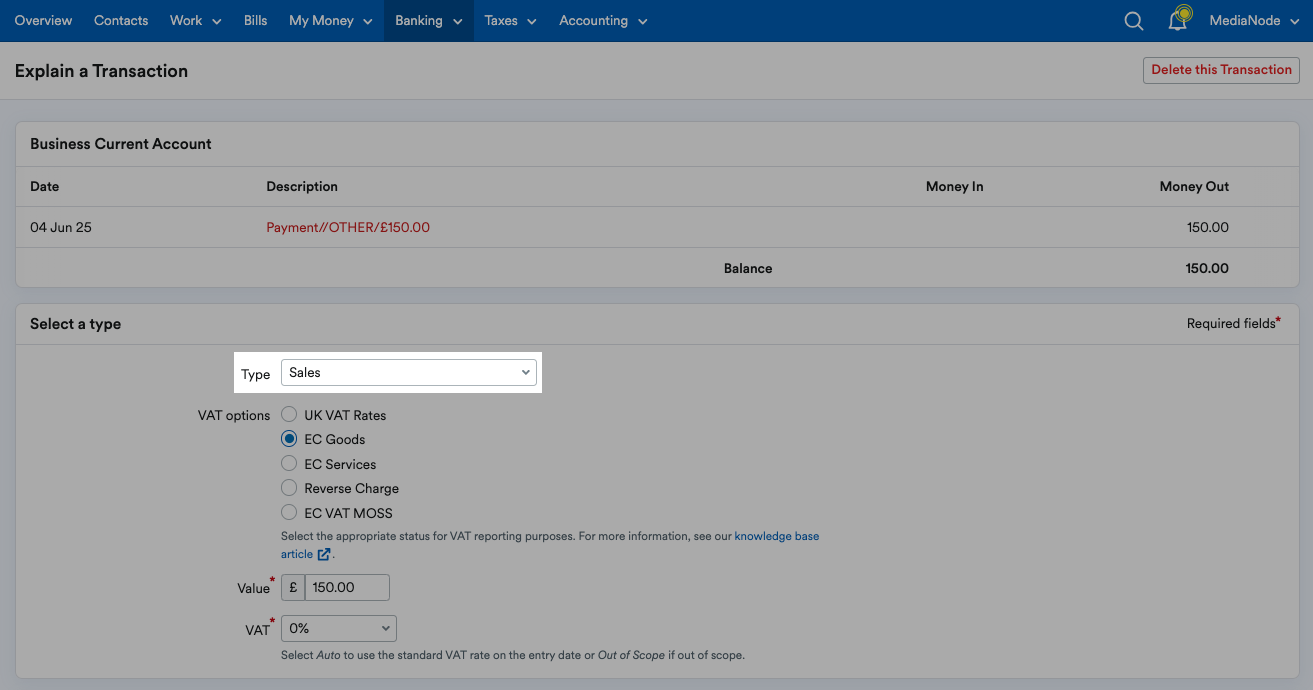Click the £ currency symbol prefix
Image resolution: width=1313 pixels, height=690 pixels.
pos(293,587)
